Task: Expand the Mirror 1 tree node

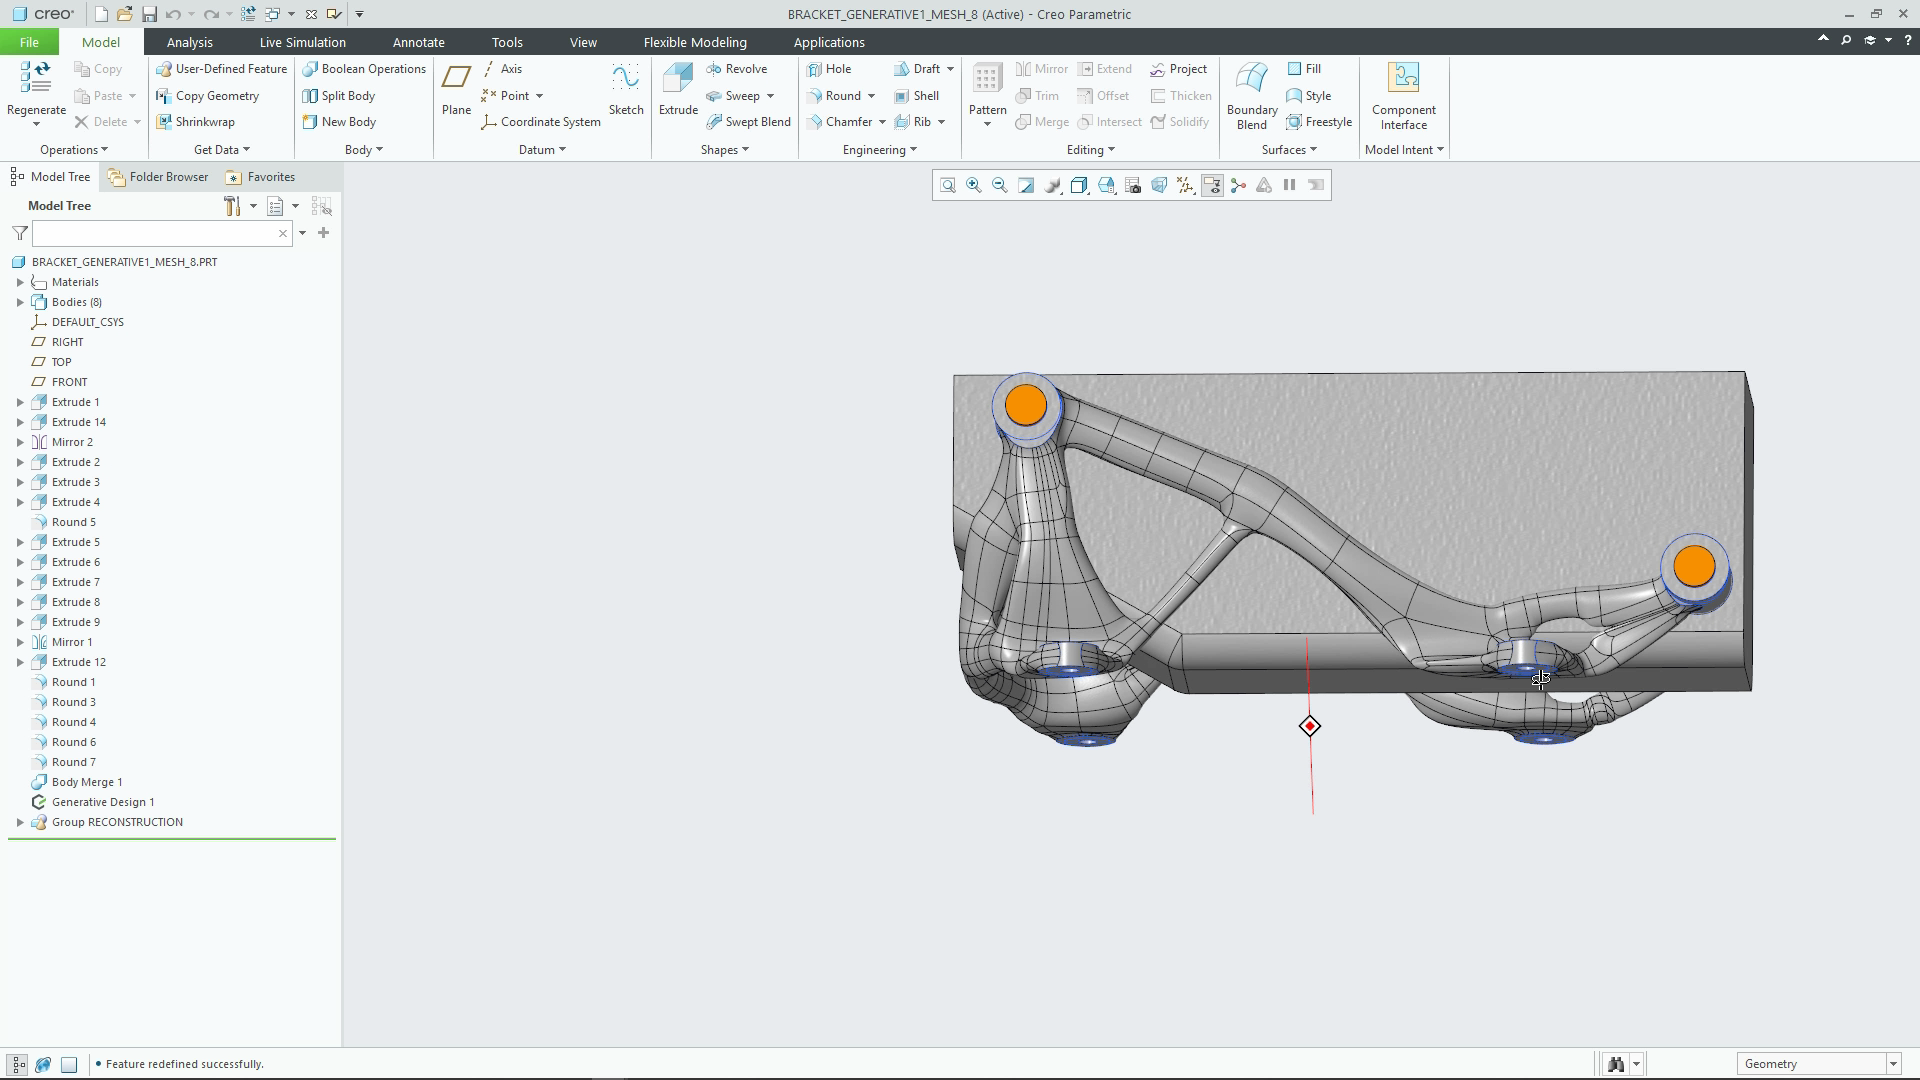Action: pyautogui.click(x=20, y=642)
